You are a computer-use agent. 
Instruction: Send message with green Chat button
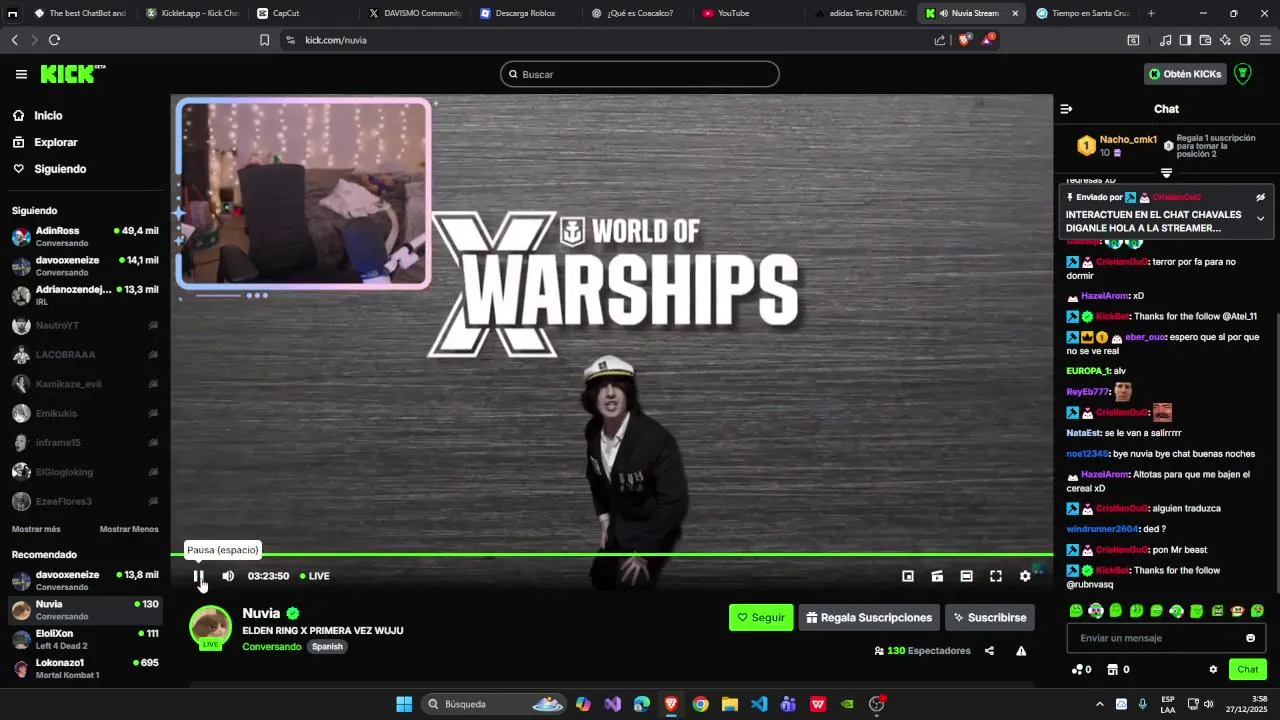[x=1247, y=670]
